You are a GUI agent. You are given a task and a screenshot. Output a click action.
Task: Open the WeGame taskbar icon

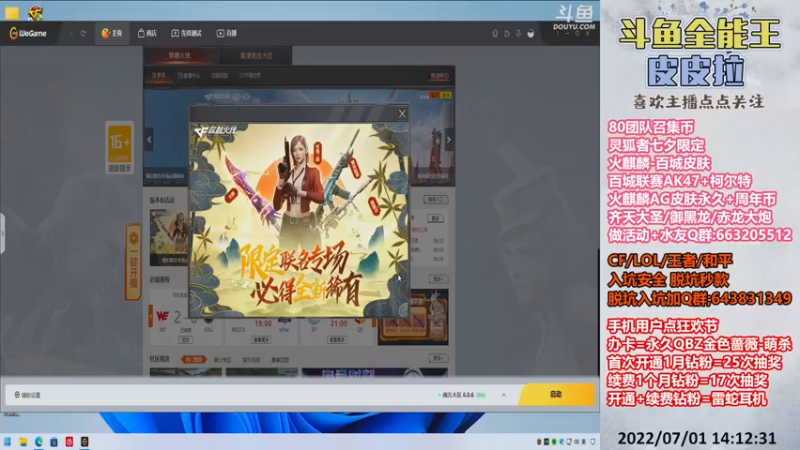[85, 441]
